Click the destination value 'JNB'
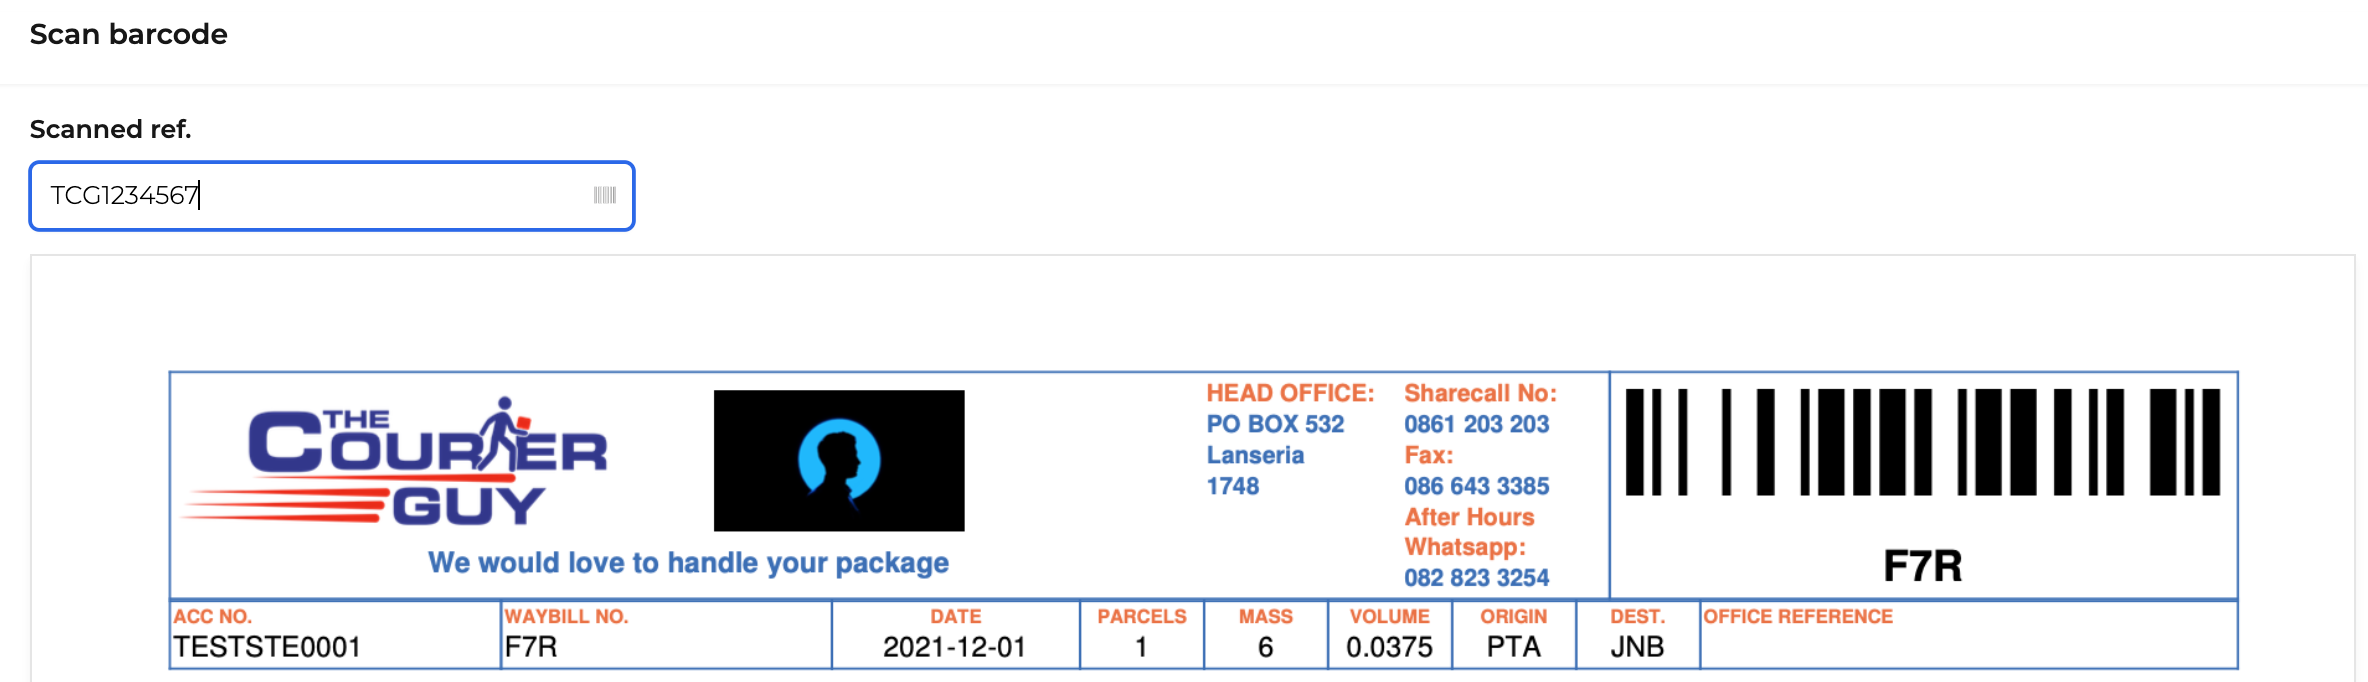 [1637, 647]
